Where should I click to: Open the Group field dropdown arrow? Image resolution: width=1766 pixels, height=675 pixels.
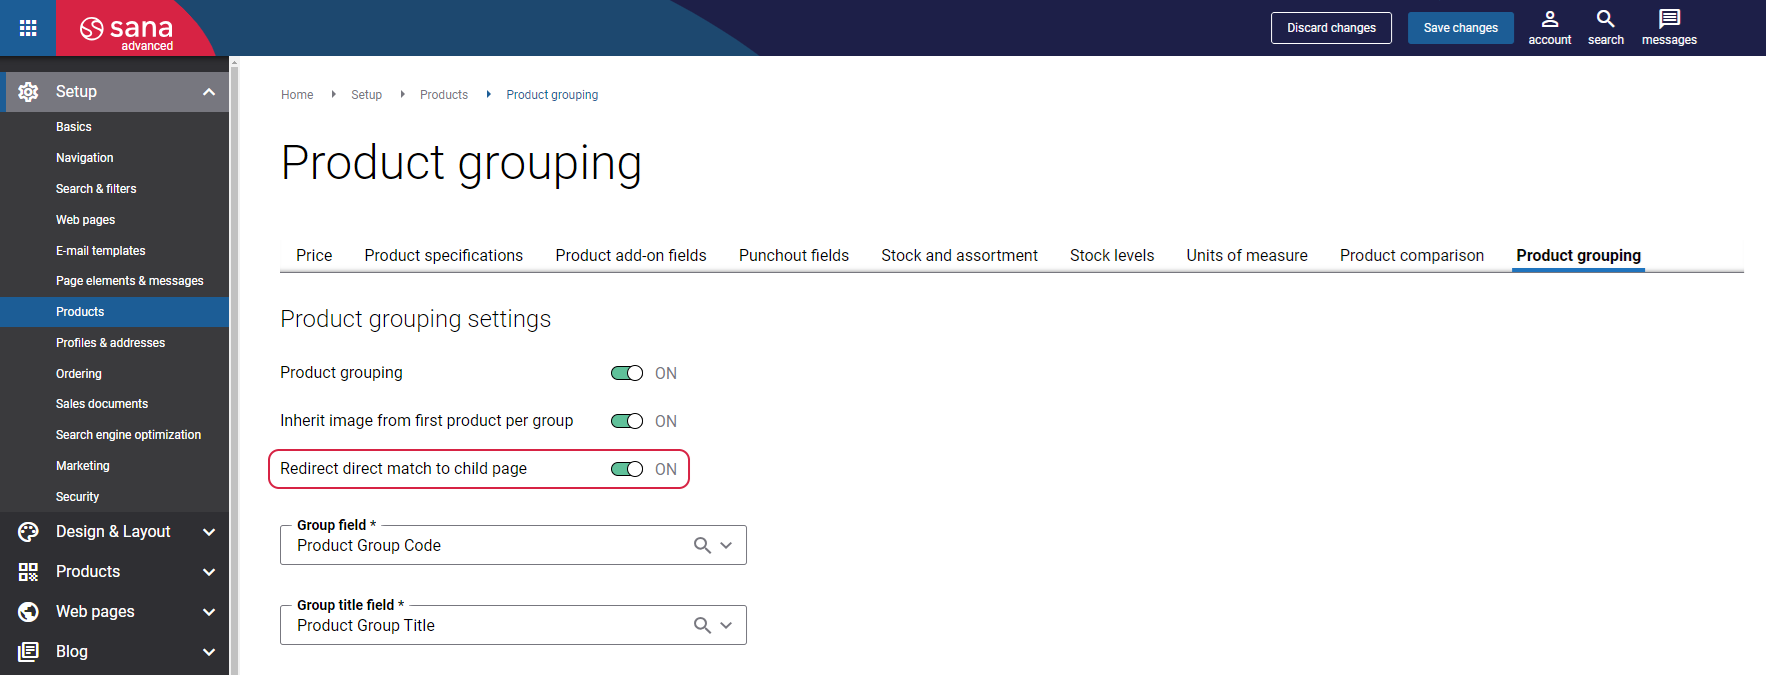726,545
